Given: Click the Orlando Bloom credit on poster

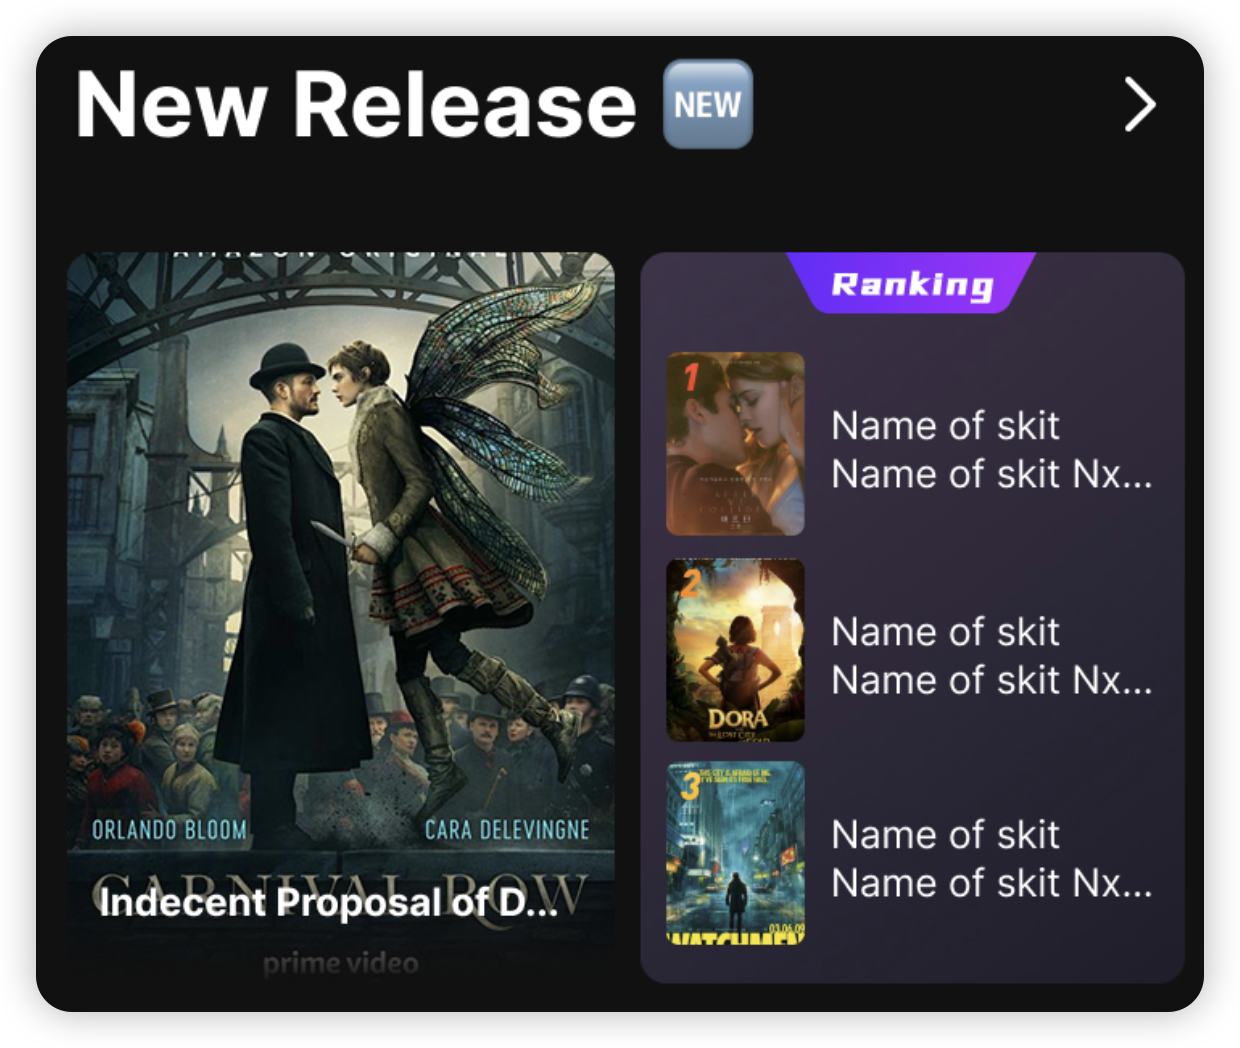Looking at the screenshot, I should tap(169, 830).
